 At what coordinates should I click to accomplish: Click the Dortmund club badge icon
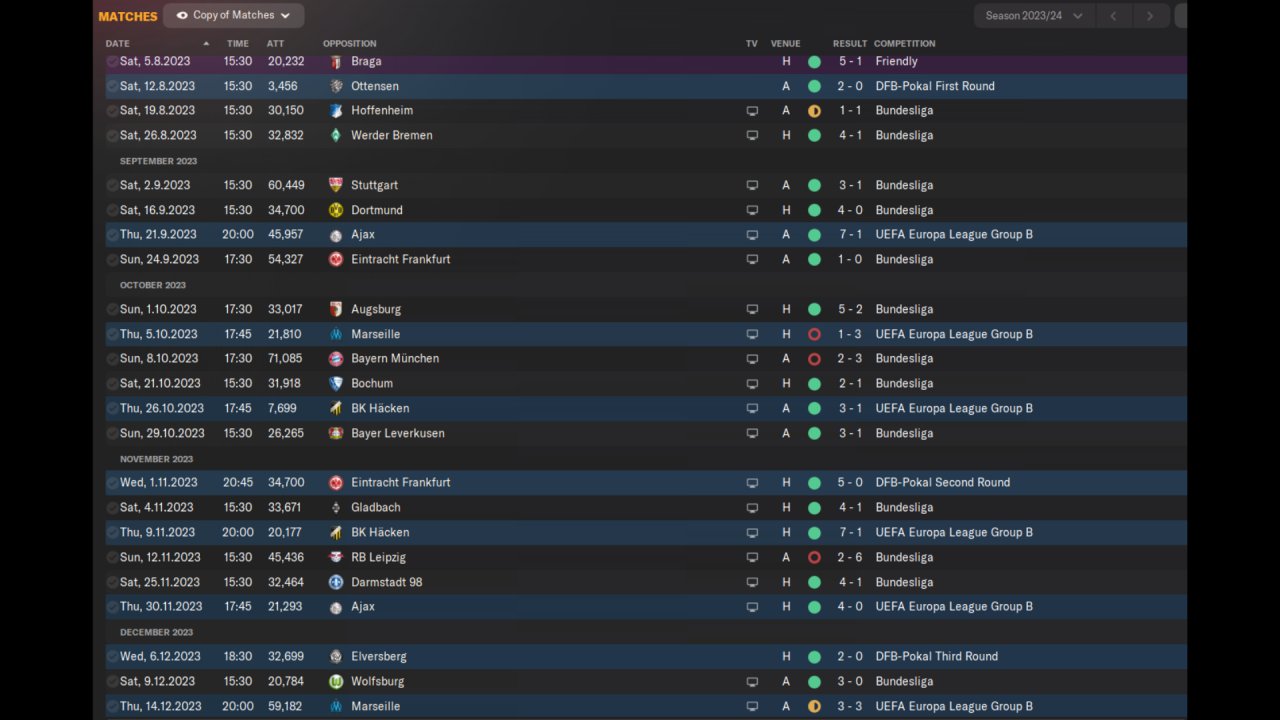coord(336,210)
